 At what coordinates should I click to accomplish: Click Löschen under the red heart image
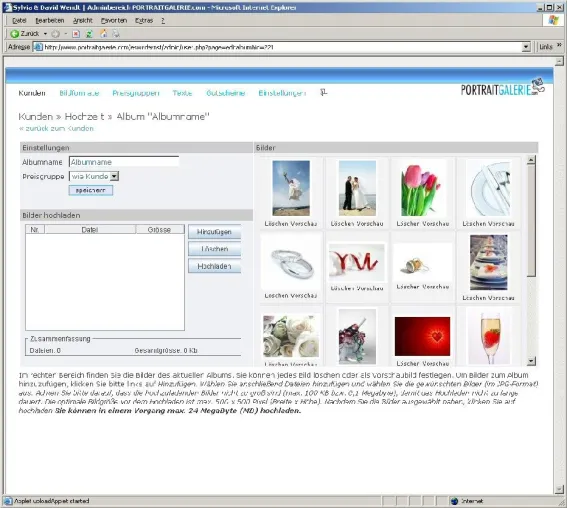(x=408, y=363)
